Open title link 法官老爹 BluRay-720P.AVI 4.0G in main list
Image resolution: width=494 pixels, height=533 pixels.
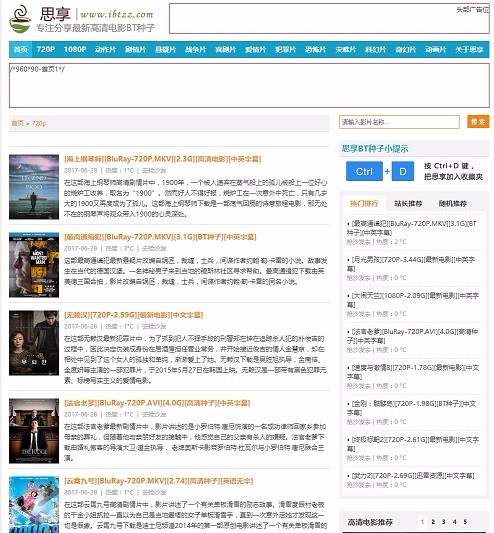pos(157,403)
